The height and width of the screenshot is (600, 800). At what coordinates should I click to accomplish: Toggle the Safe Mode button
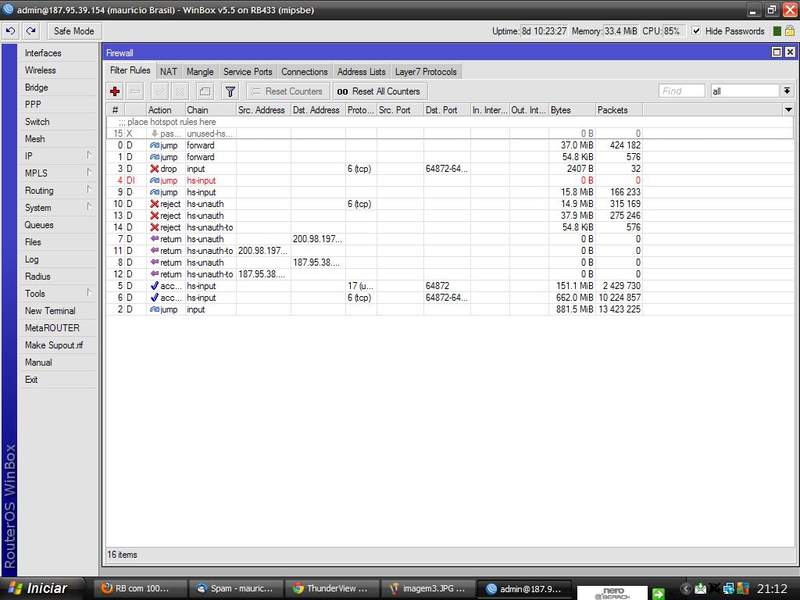[x=74, y=31]
